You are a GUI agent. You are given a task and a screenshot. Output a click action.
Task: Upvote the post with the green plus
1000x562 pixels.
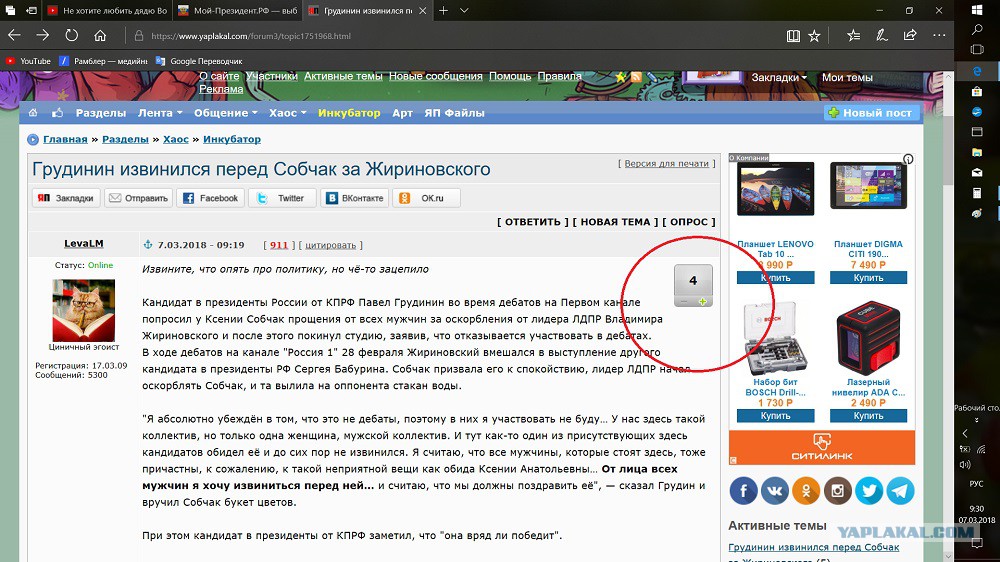tap(702, 302)
